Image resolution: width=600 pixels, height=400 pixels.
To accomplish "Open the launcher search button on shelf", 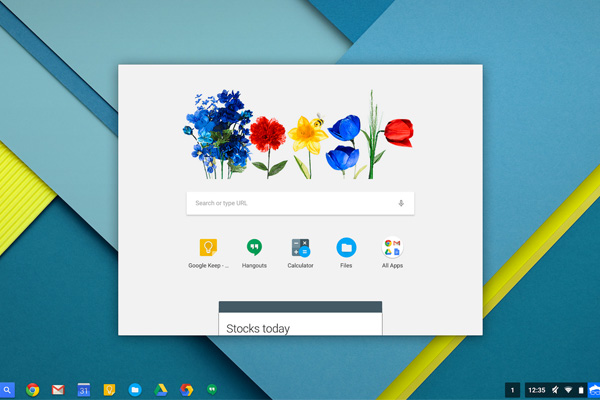I will 7,390.
